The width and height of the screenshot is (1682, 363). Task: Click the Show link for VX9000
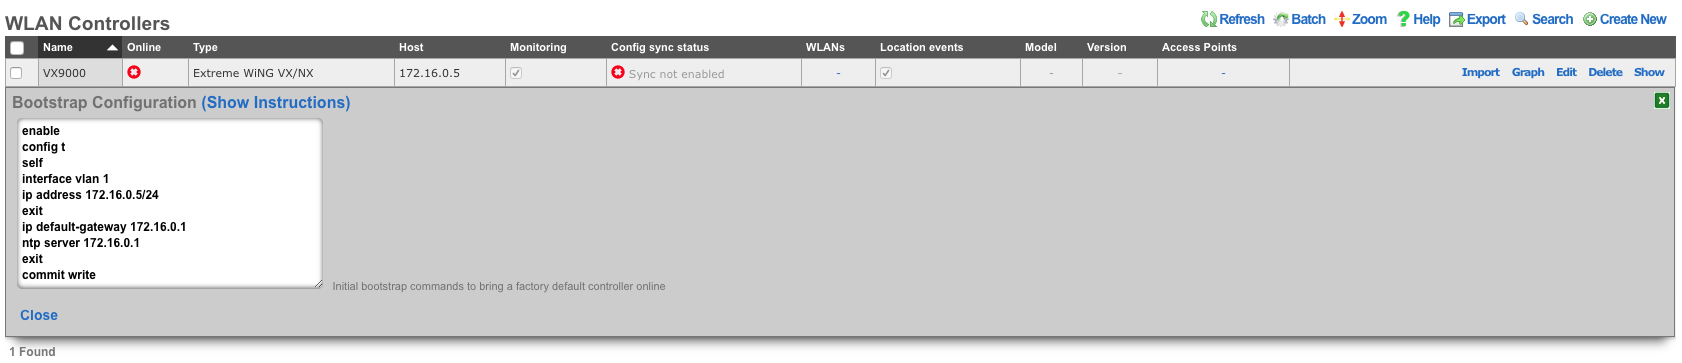tap(1649, 72)
